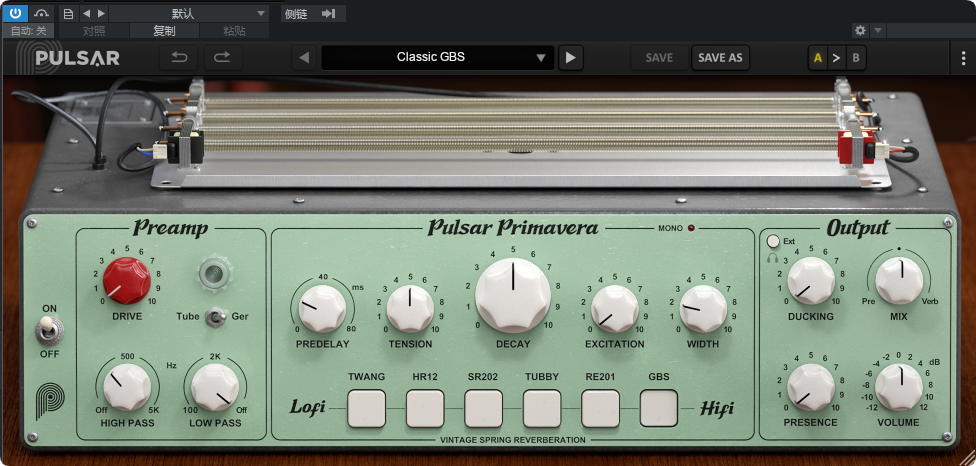Click the HIGH PASS knob
Viewport: 976px width, 466px height.
(x=127, y=387)
